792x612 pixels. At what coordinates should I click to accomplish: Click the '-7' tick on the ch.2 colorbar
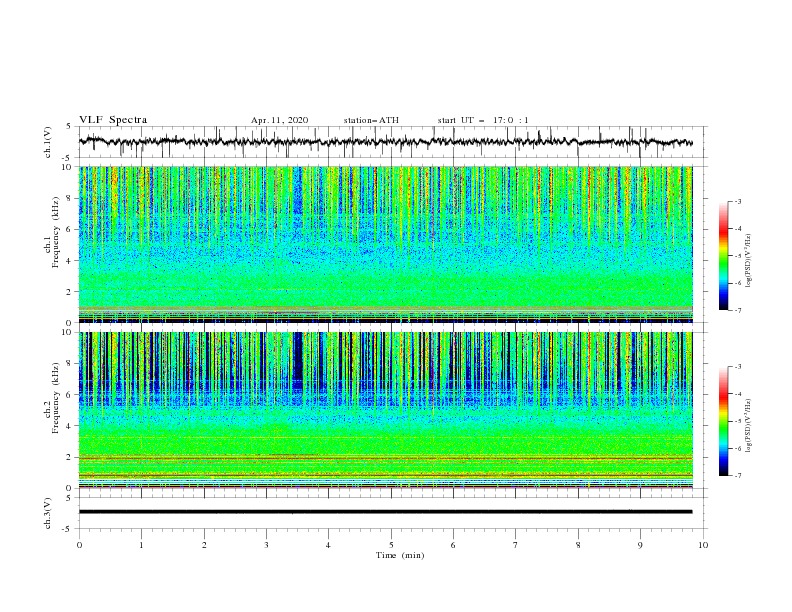(738, 475)
